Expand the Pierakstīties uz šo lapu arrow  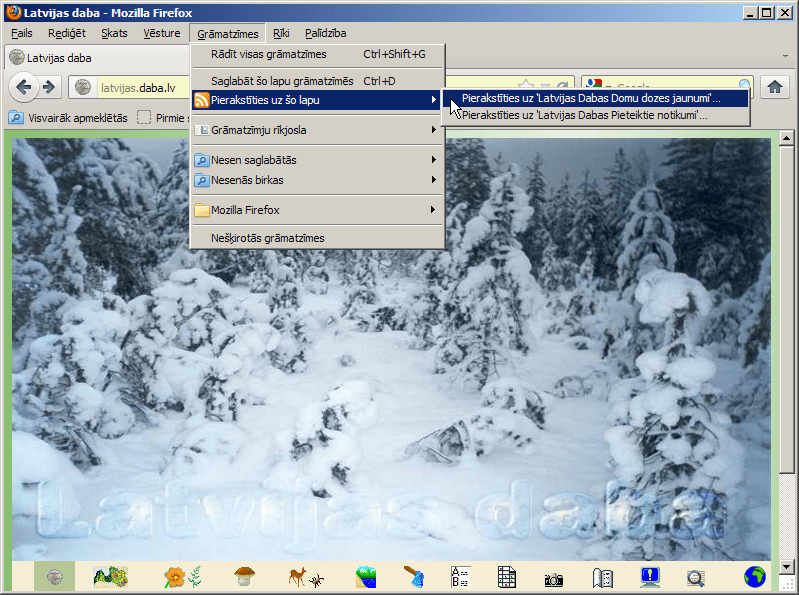click(x=433, y=100)
